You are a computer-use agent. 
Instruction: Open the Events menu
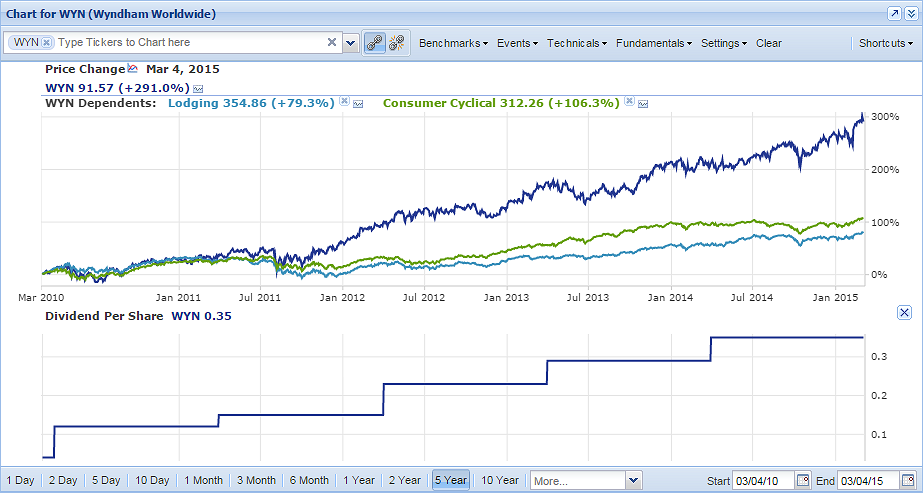[x=517, y=43]
